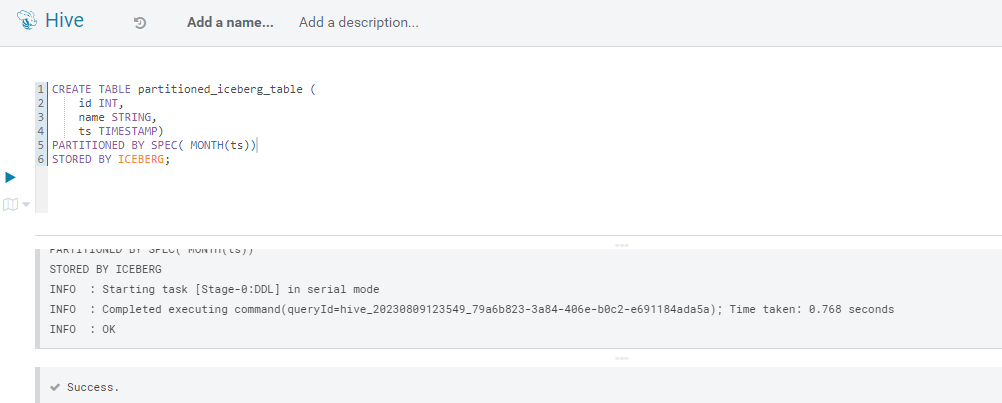The height and width of the screenshot is (403, 1002).
Task: Click the Success checkmark icon
Action: coord(56,387)
